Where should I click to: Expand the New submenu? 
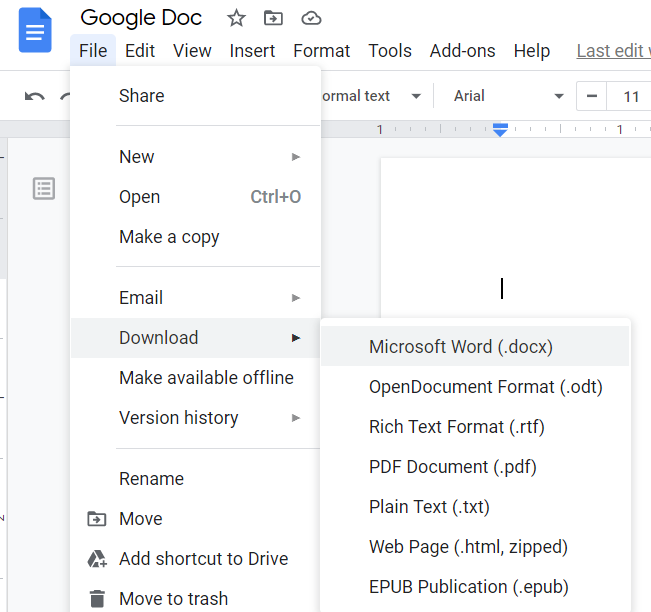pyautogui.click(x=196, y=157)
